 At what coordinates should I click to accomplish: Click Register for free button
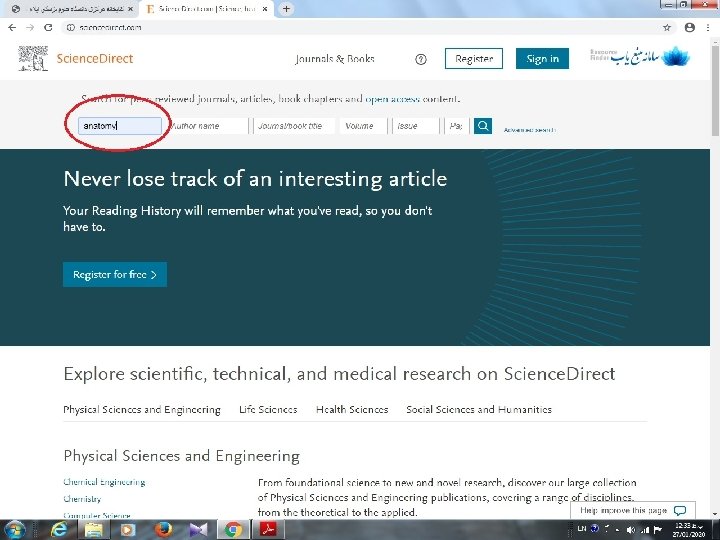[115, 275]
